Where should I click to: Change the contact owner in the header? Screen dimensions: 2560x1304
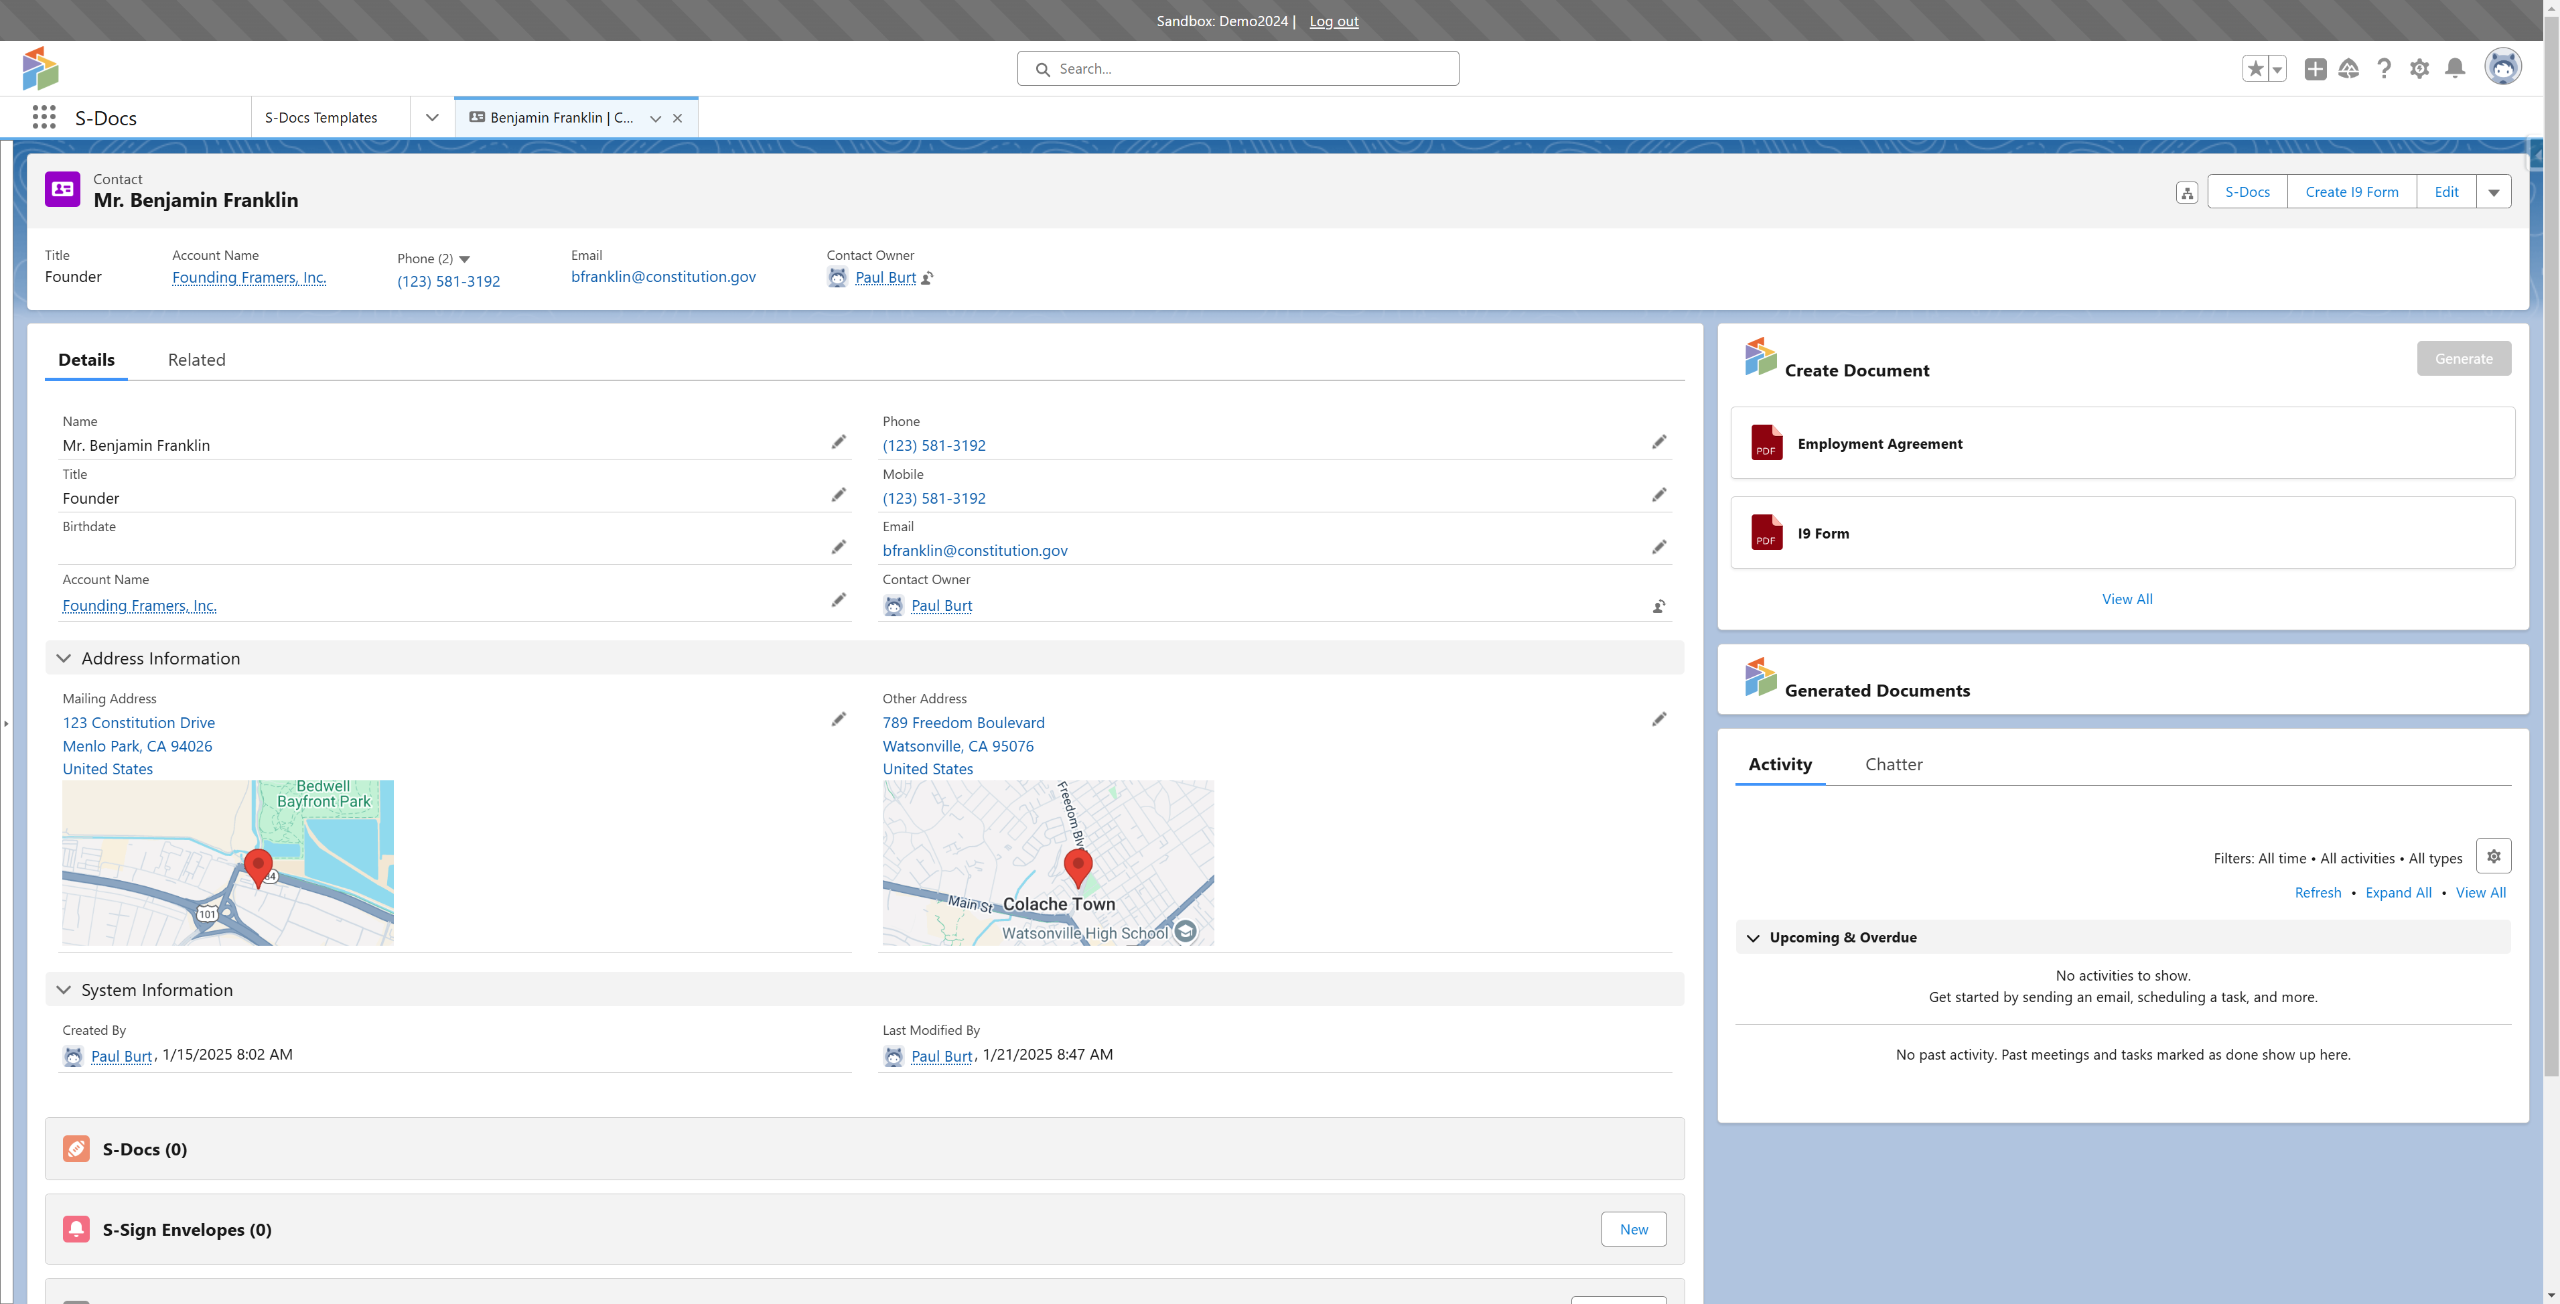[x=928, y=278]
